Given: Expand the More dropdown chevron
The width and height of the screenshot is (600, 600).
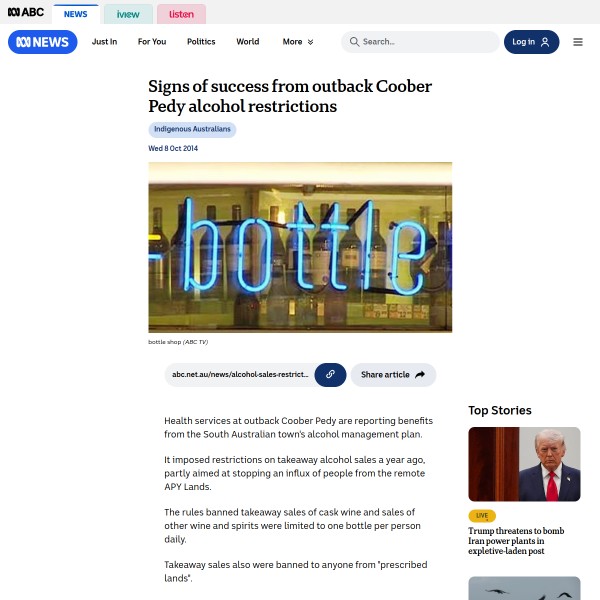Looking at the screenshot, I should click(x=310, y=42).
